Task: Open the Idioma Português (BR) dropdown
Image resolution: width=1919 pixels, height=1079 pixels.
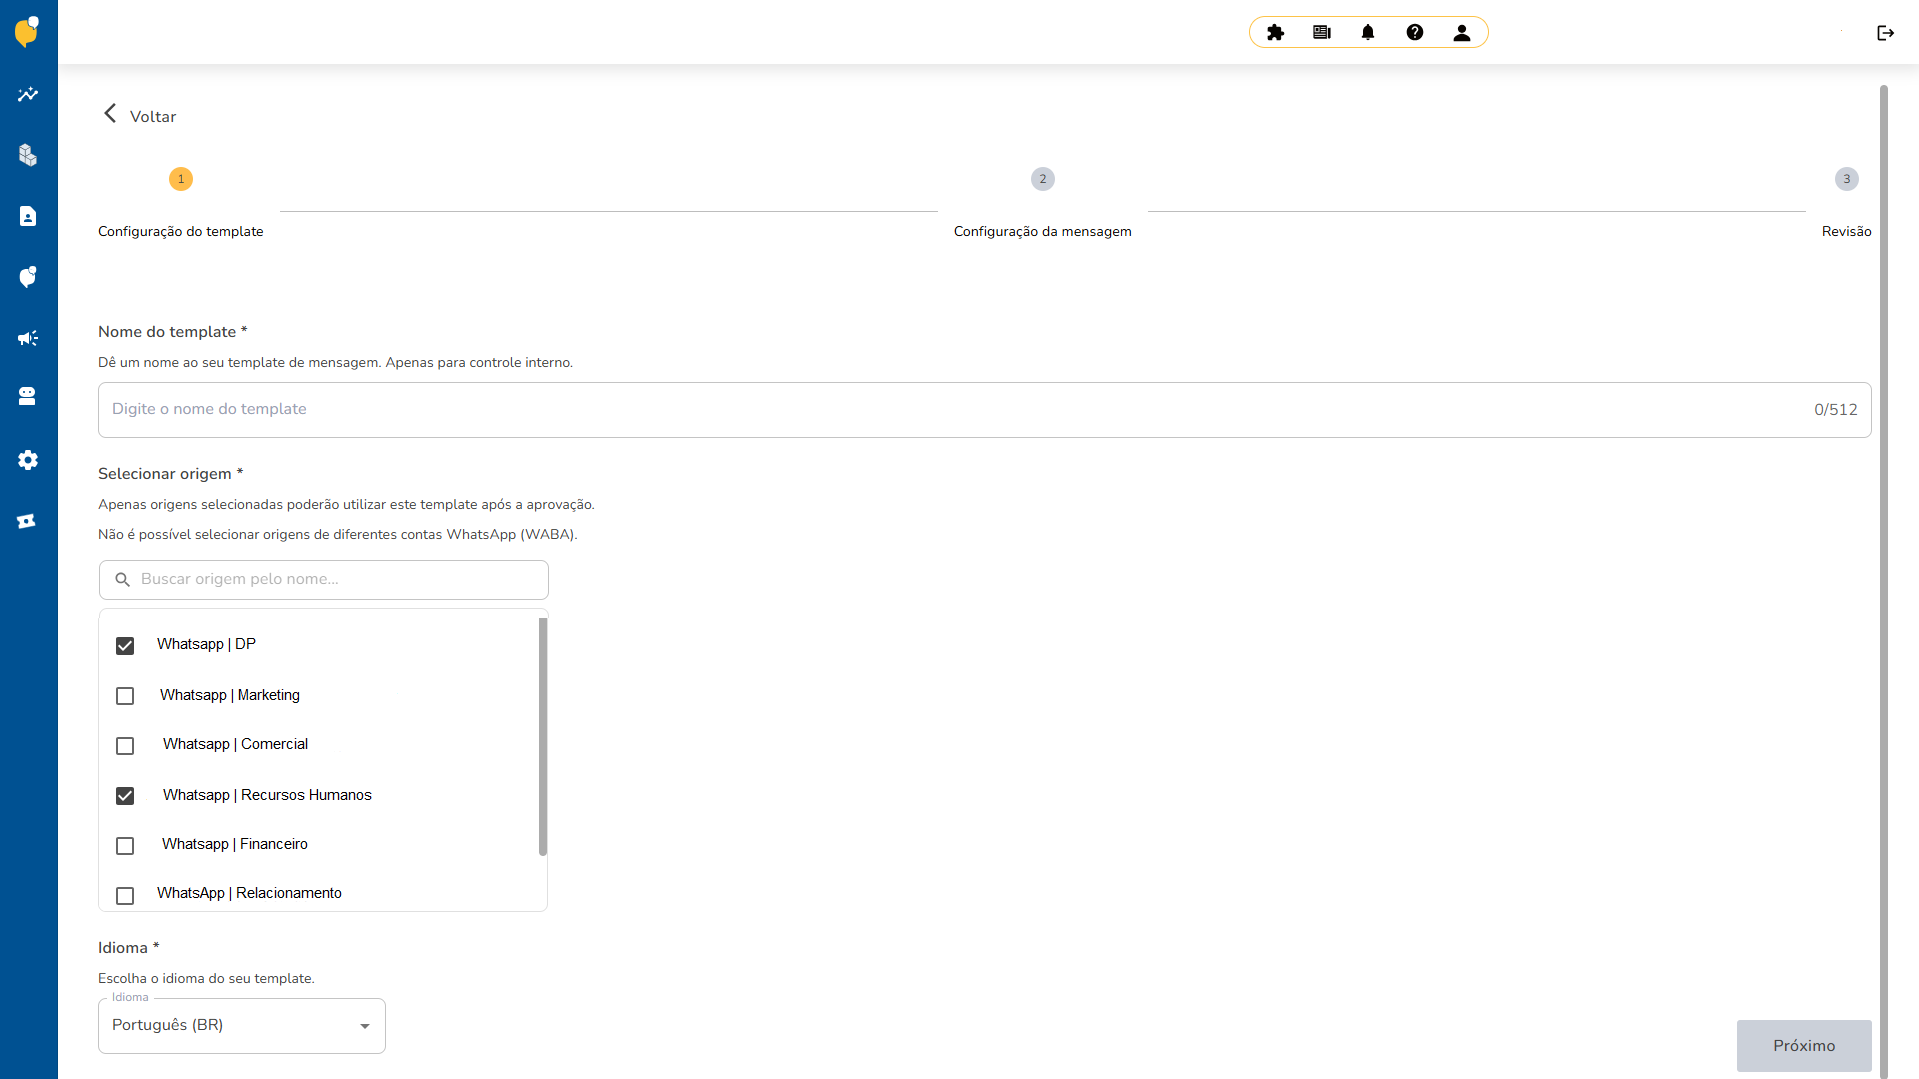Action: (x=242, y=1025)
